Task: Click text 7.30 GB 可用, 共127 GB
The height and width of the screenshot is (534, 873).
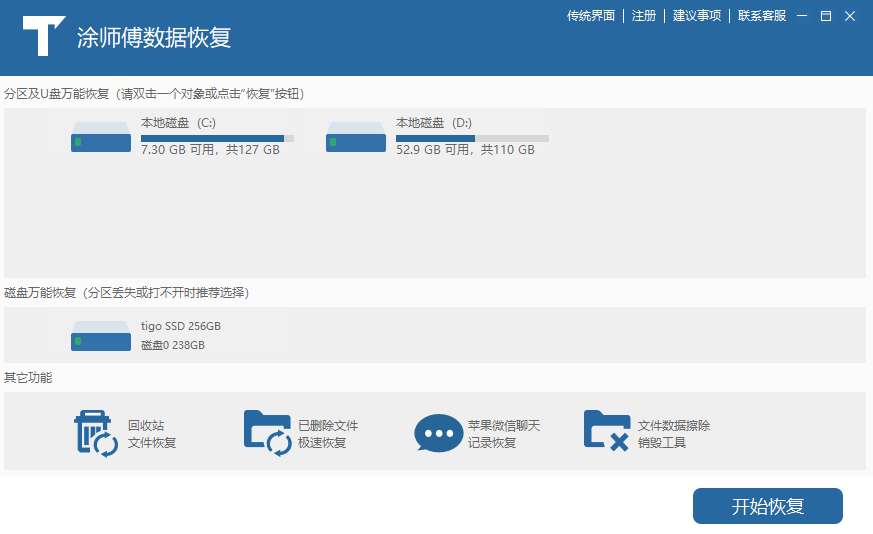Action: pyautogui.click(x=210, y=150)
